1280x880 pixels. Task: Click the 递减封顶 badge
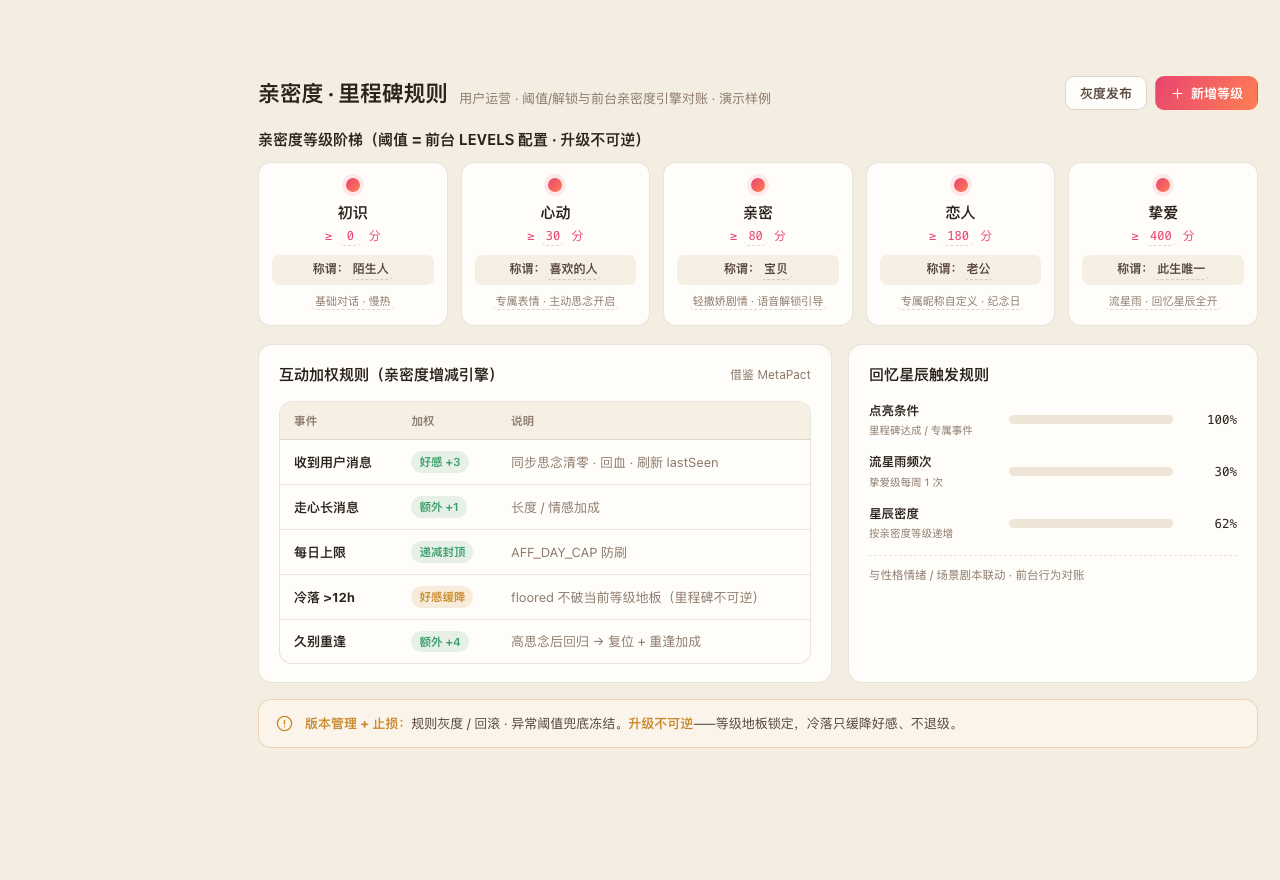click(442, 552)
